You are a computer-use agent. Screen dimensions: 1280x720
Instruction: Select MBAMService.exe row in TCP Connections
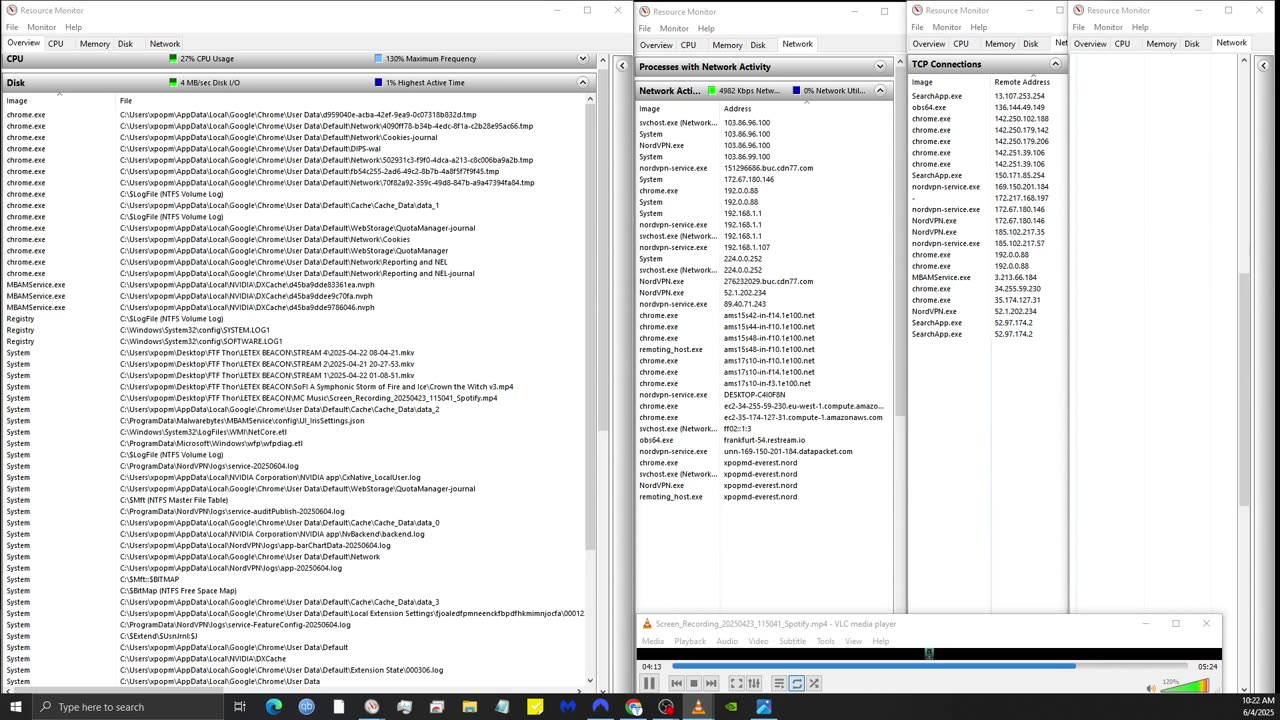coord(986,278)
